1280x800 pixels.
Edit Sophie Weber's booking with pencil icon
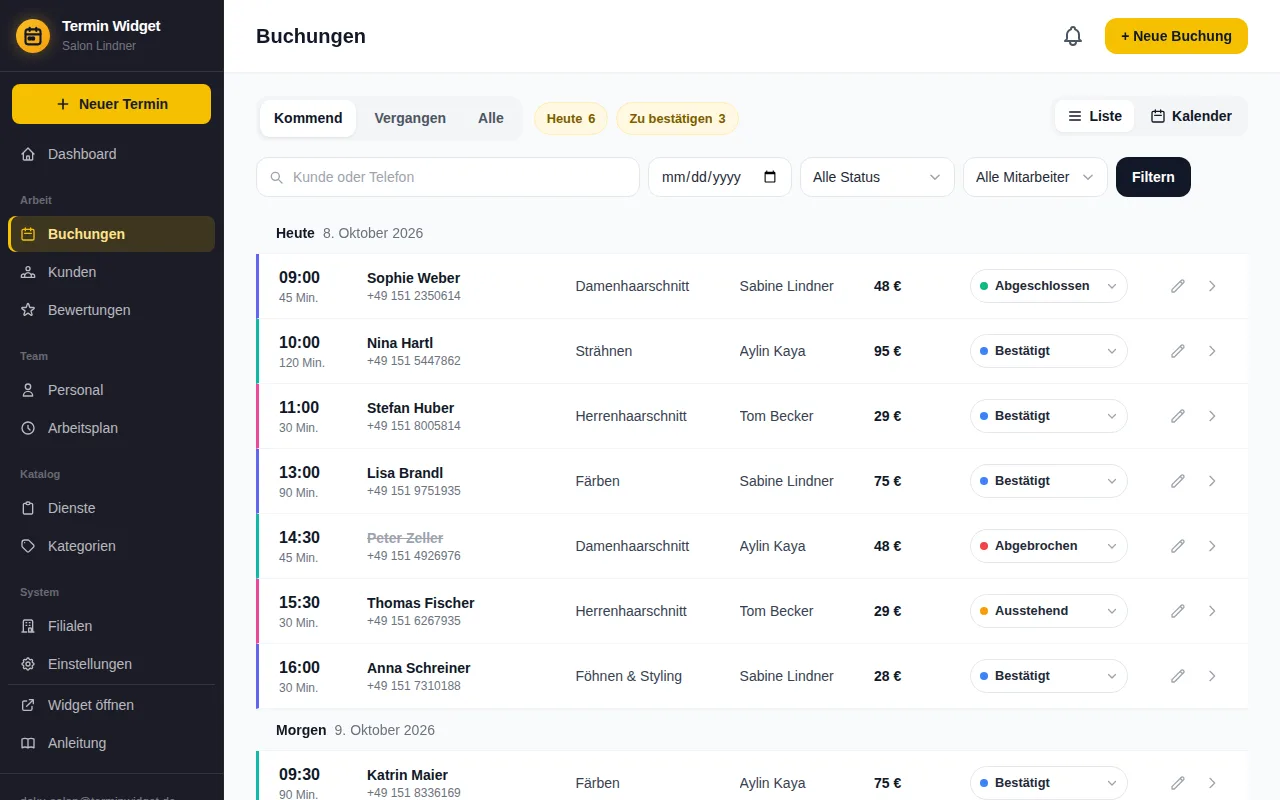click(1178, 286)
